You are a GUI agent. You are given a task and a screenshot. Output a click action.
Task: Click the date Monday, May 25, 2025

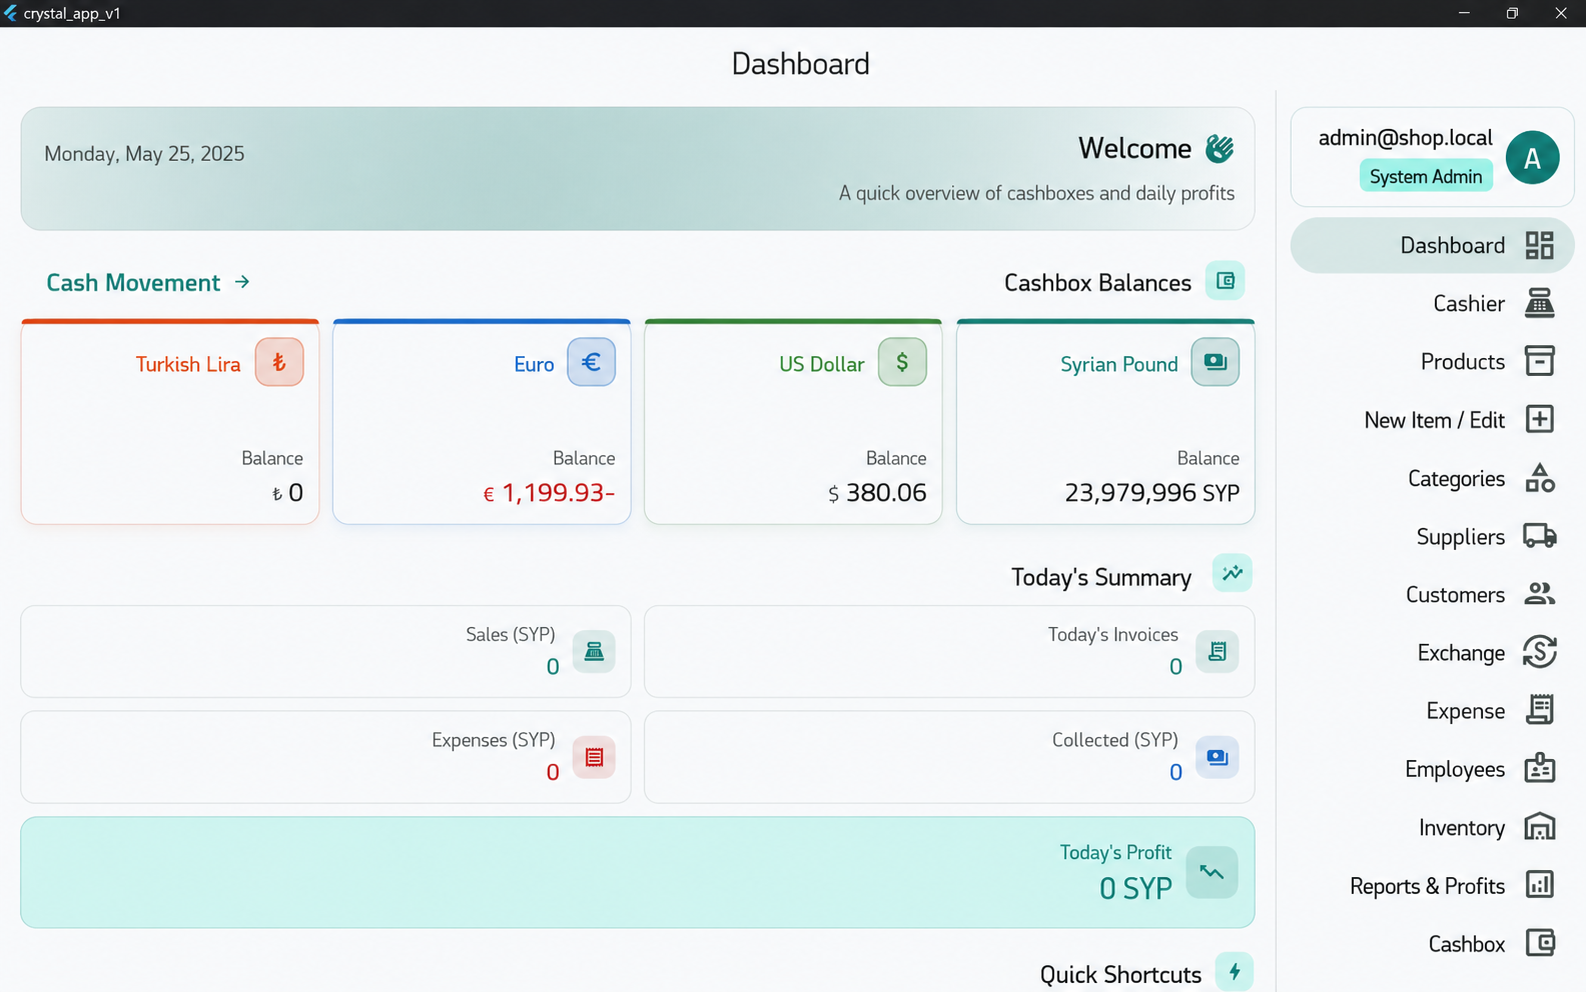[144, 154]
